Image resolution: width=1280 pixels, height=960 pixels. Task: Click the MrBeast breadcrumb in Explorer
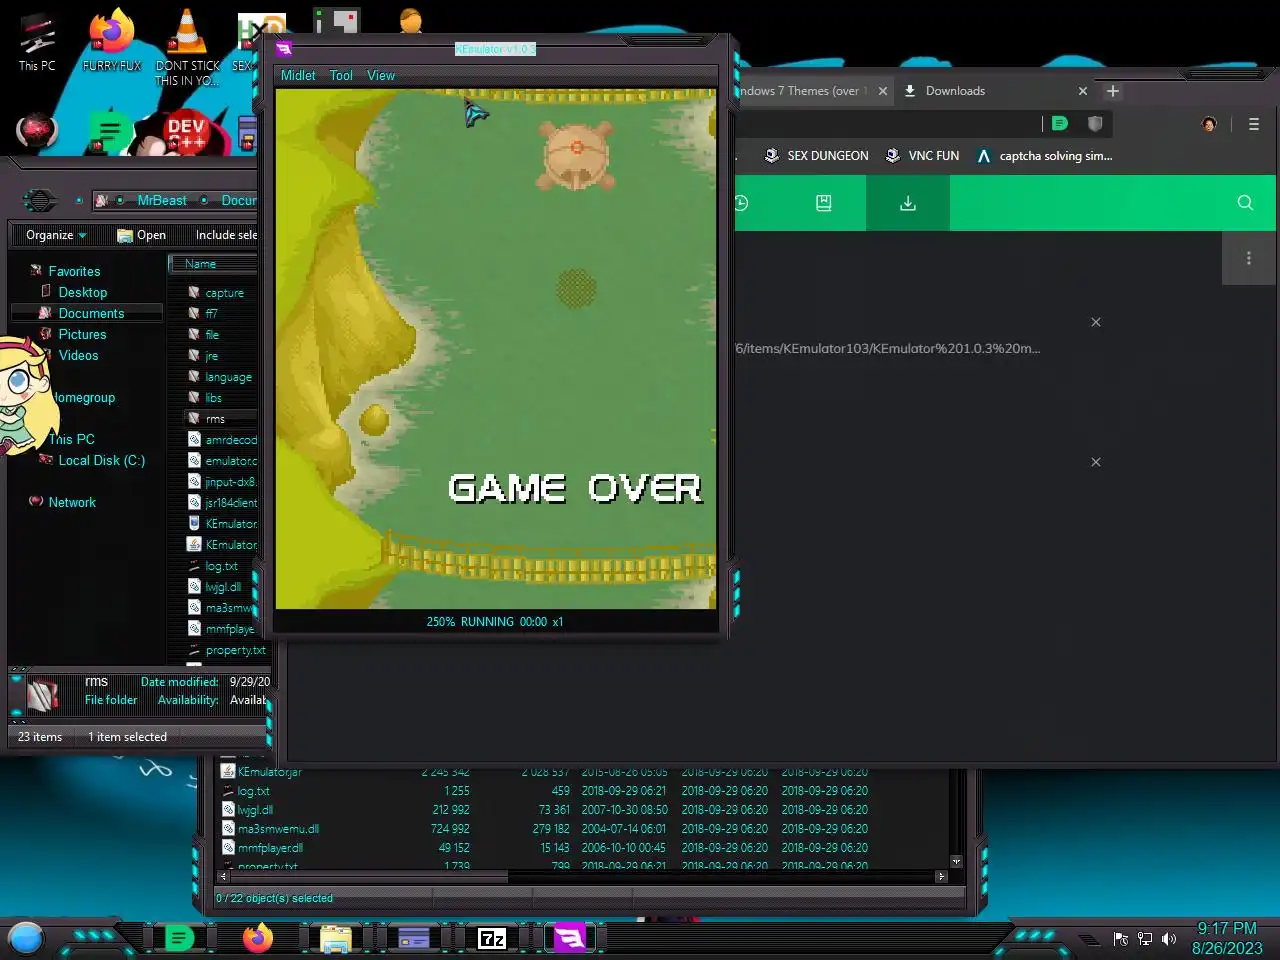tap(162, 201)
